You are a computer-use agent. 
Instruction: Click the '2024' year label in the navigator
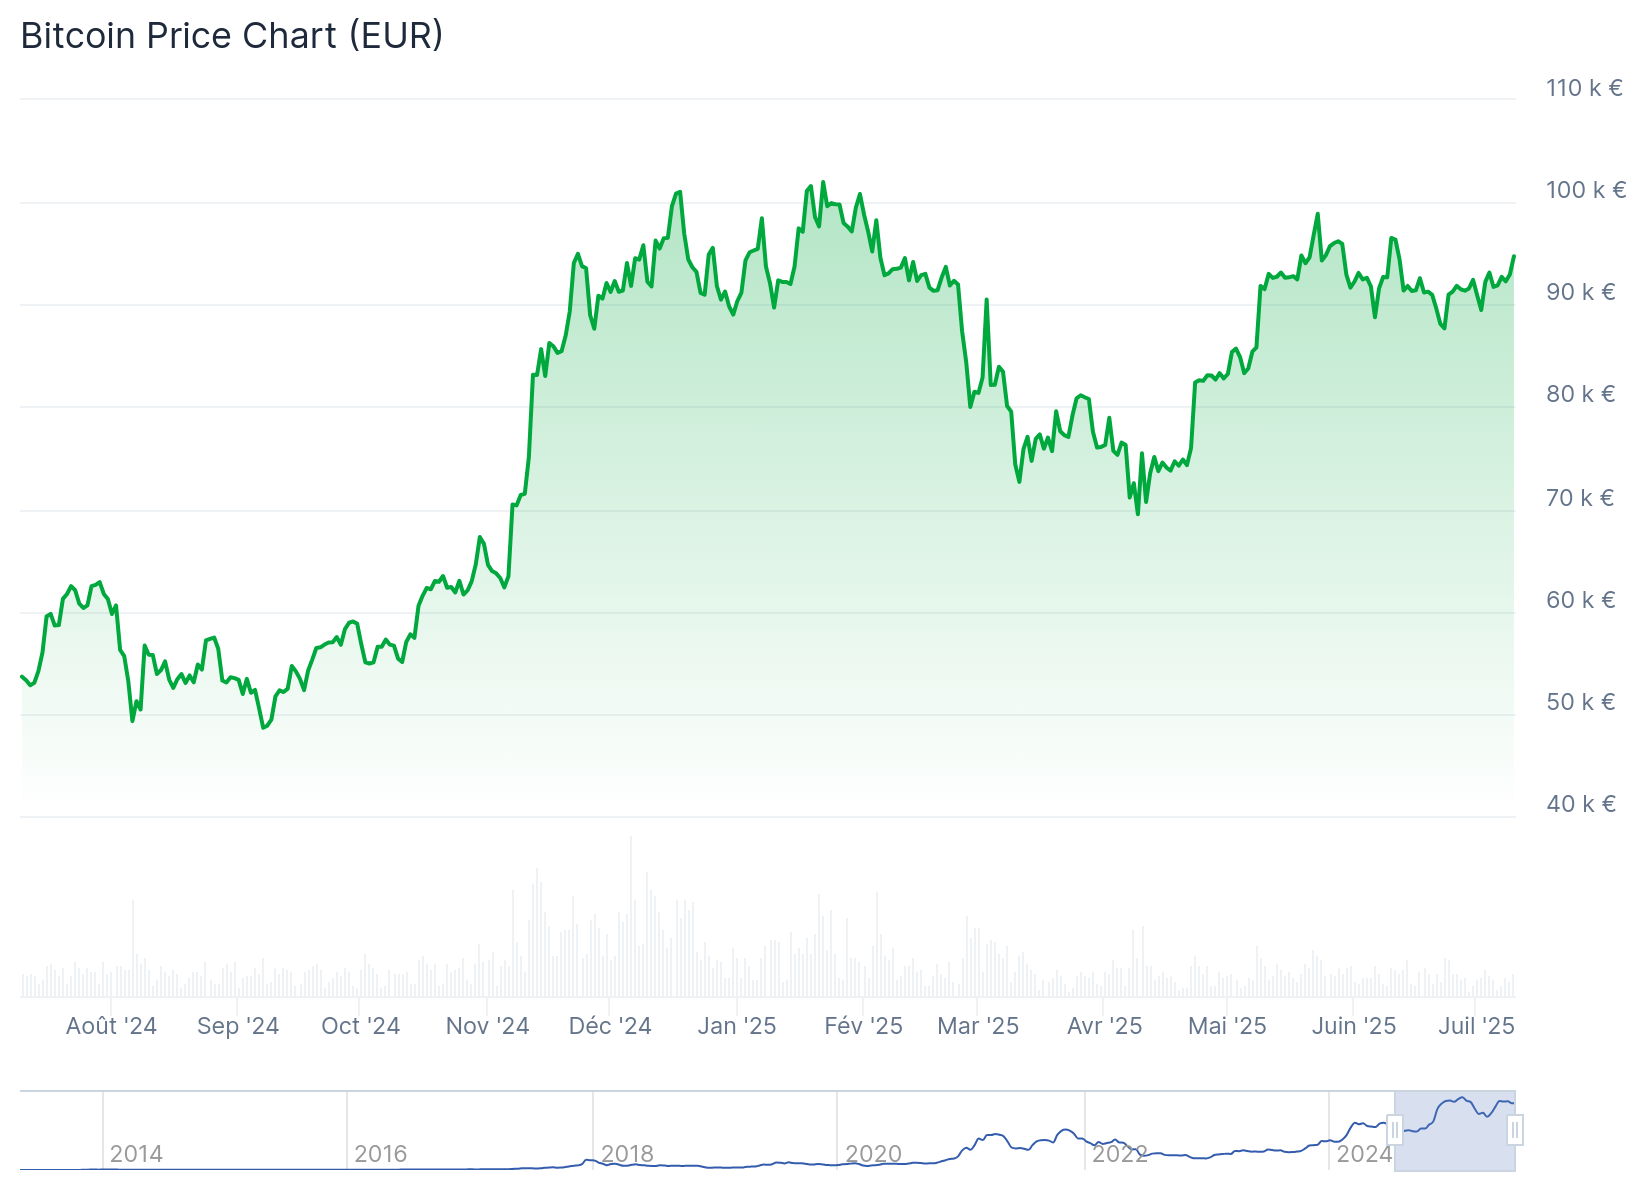1364,1153
